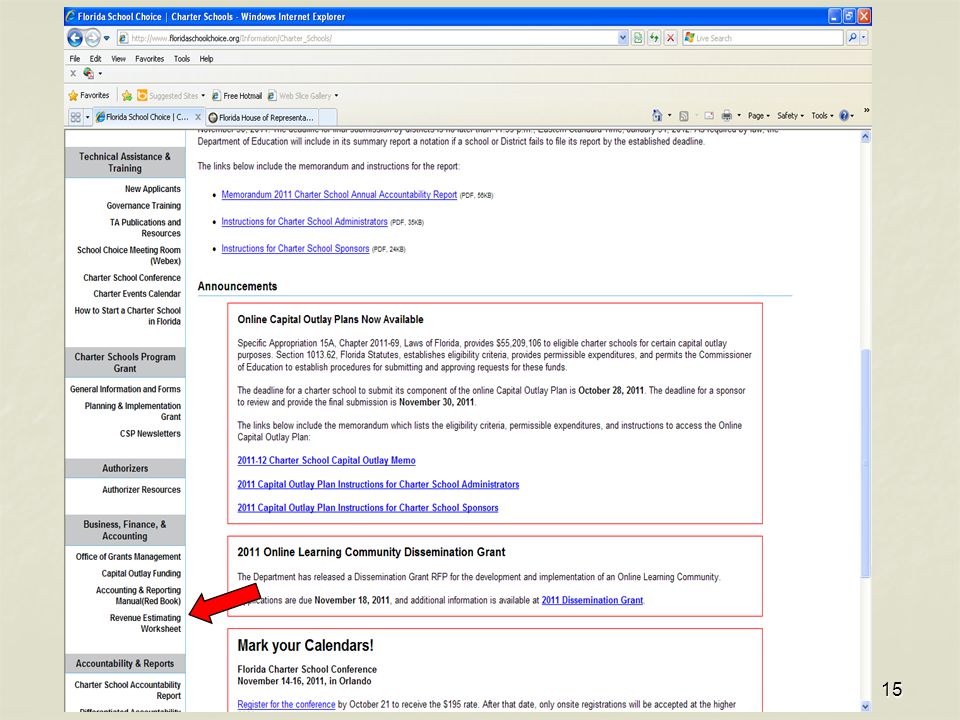The image size is (960, 720).
Task: Open the Edit menu
Action: tap(96, 59)
